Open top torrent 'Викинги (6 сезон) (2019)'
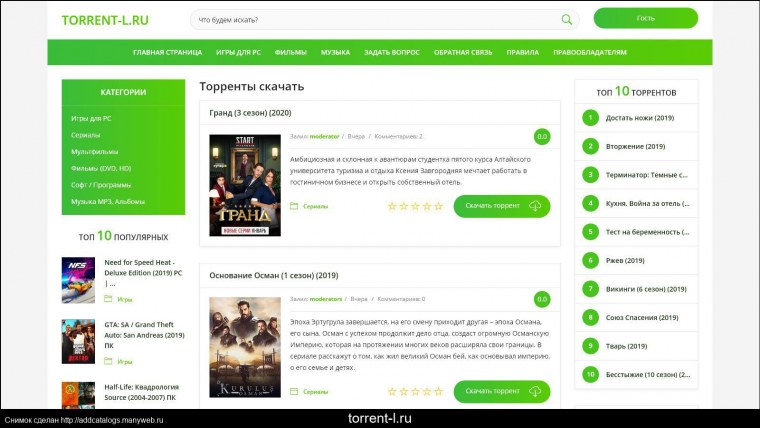Viewport: 760px width, 428px height. (646, 289)
